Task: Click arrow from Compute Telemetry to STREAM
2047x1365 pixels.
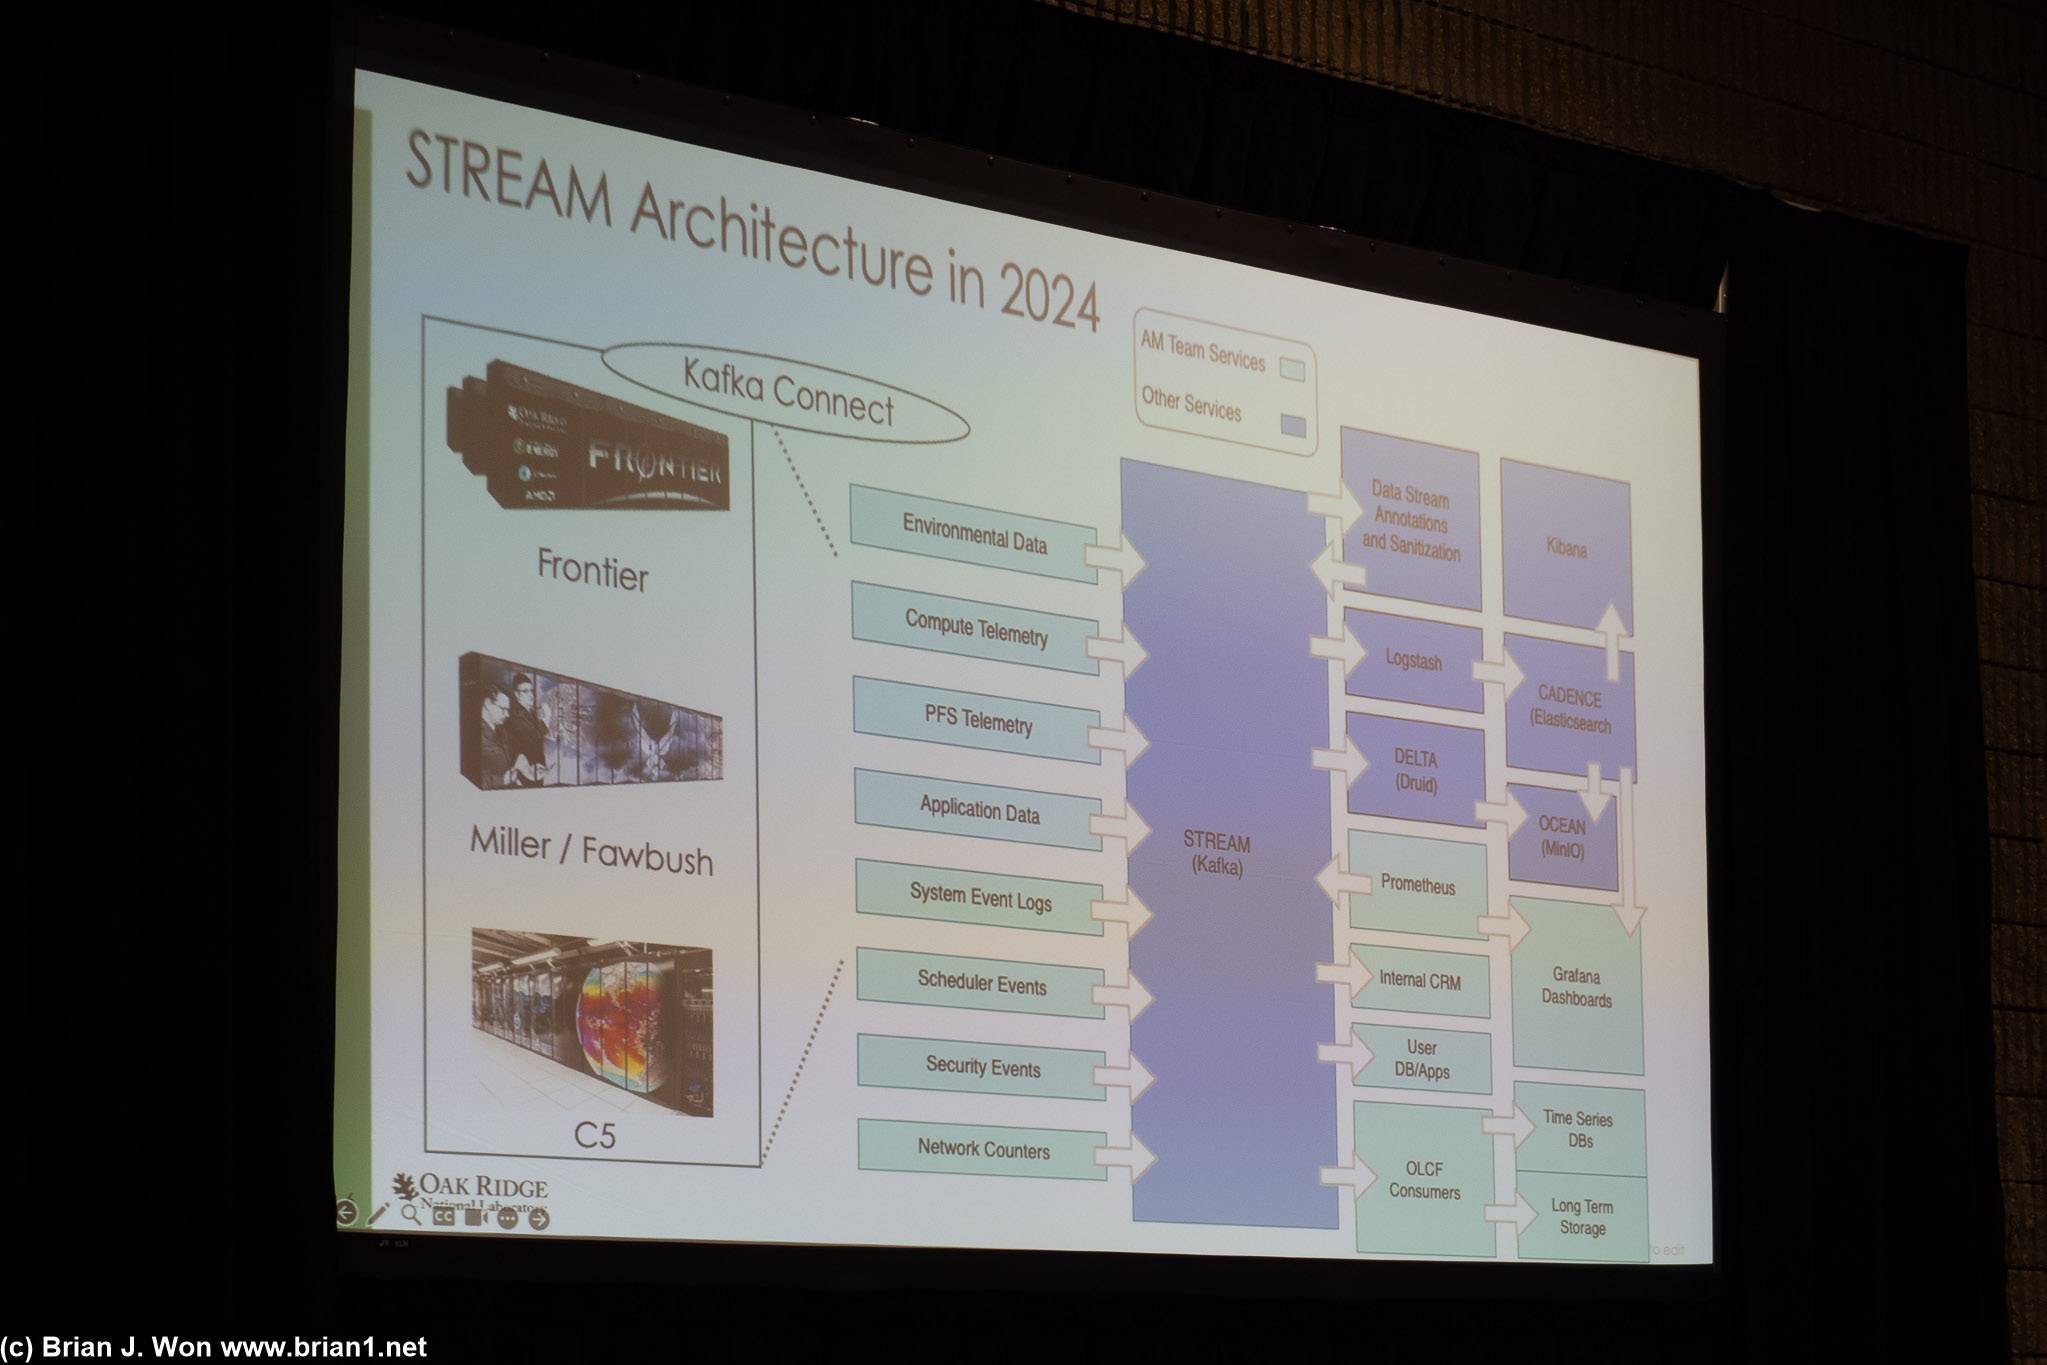Action: point(1118,652)
